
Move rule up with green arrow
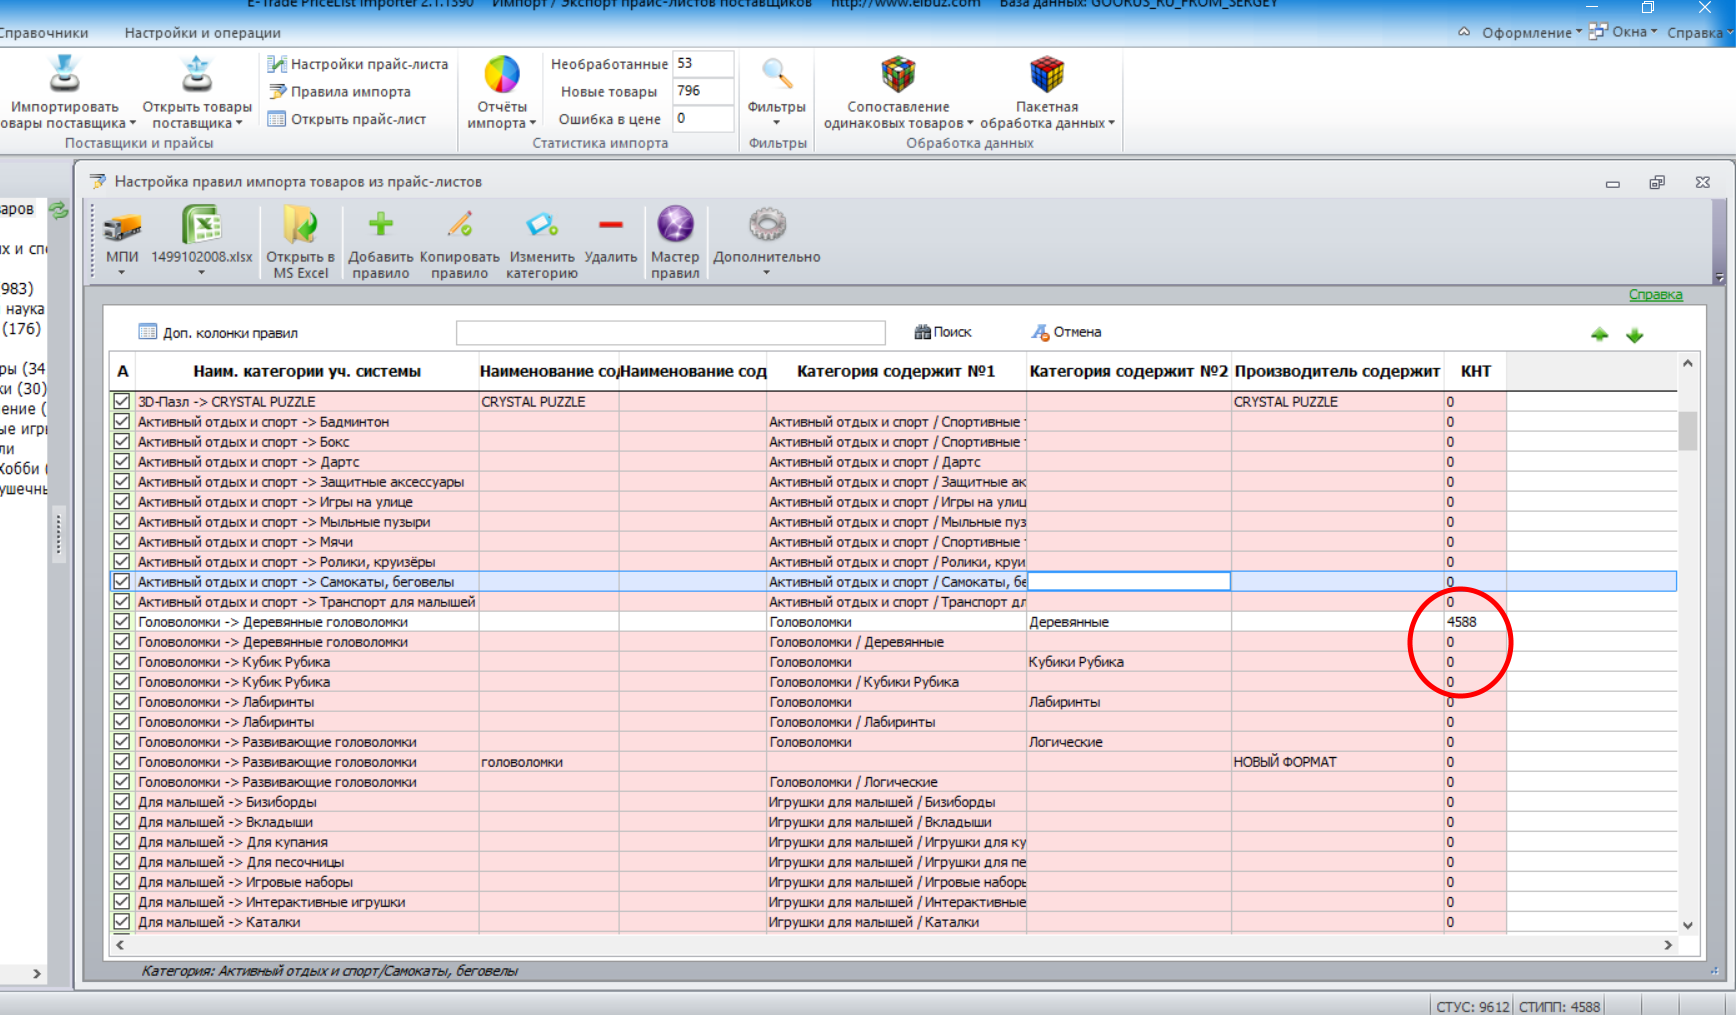tap(1600, 335)
